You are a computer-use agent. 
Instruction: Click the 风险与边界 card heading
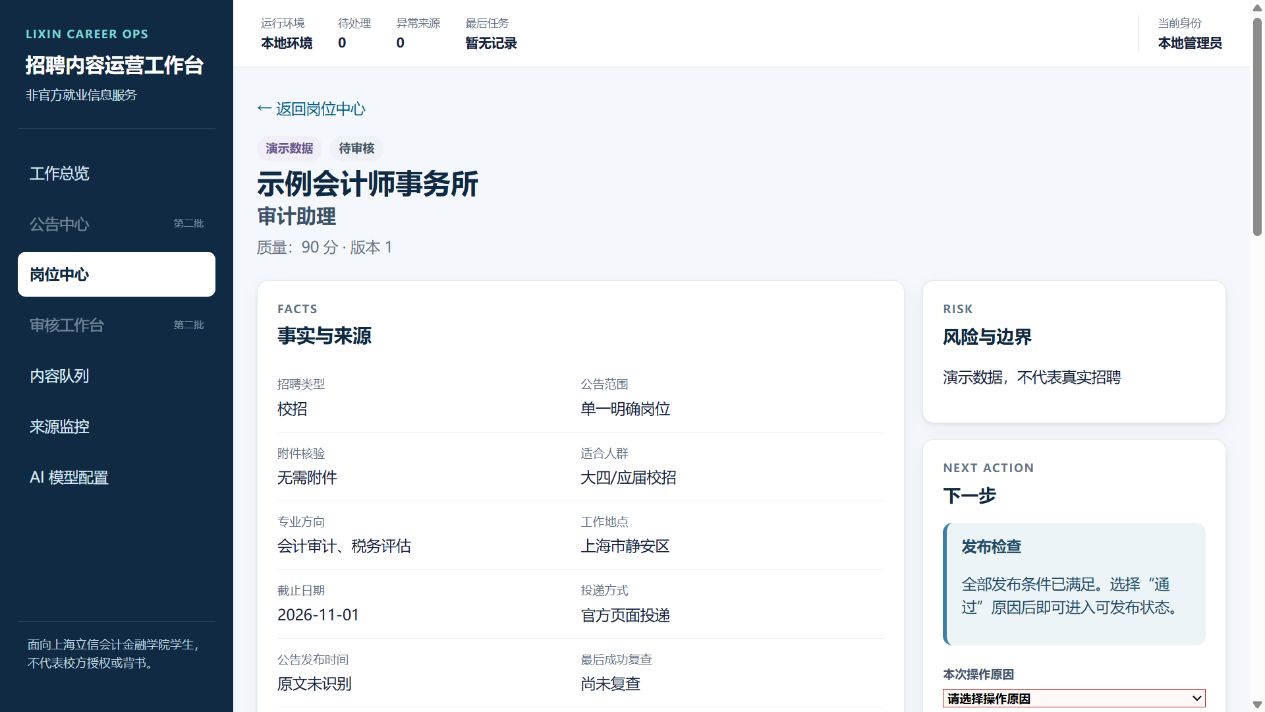point(987,337)
